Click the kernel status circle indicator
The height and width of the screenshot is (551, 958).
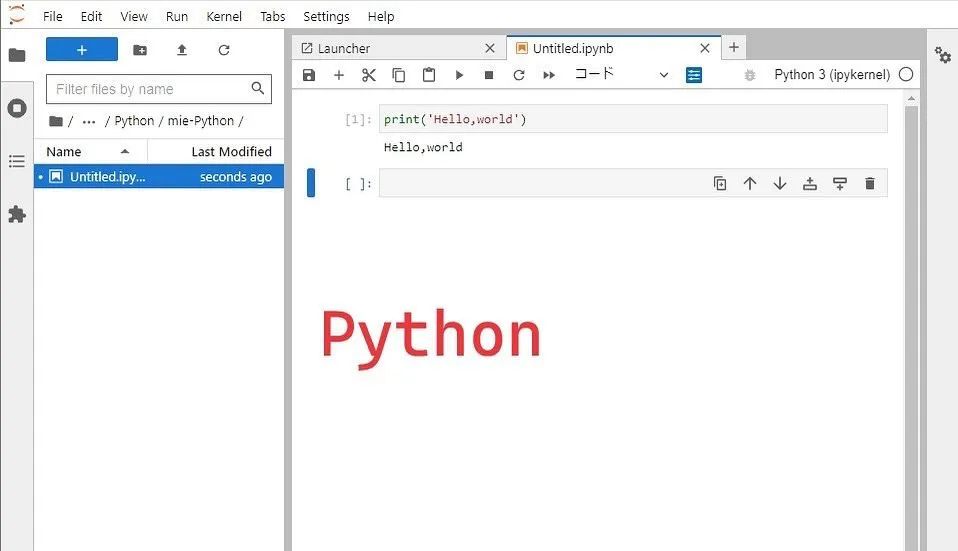coord(906,75)
